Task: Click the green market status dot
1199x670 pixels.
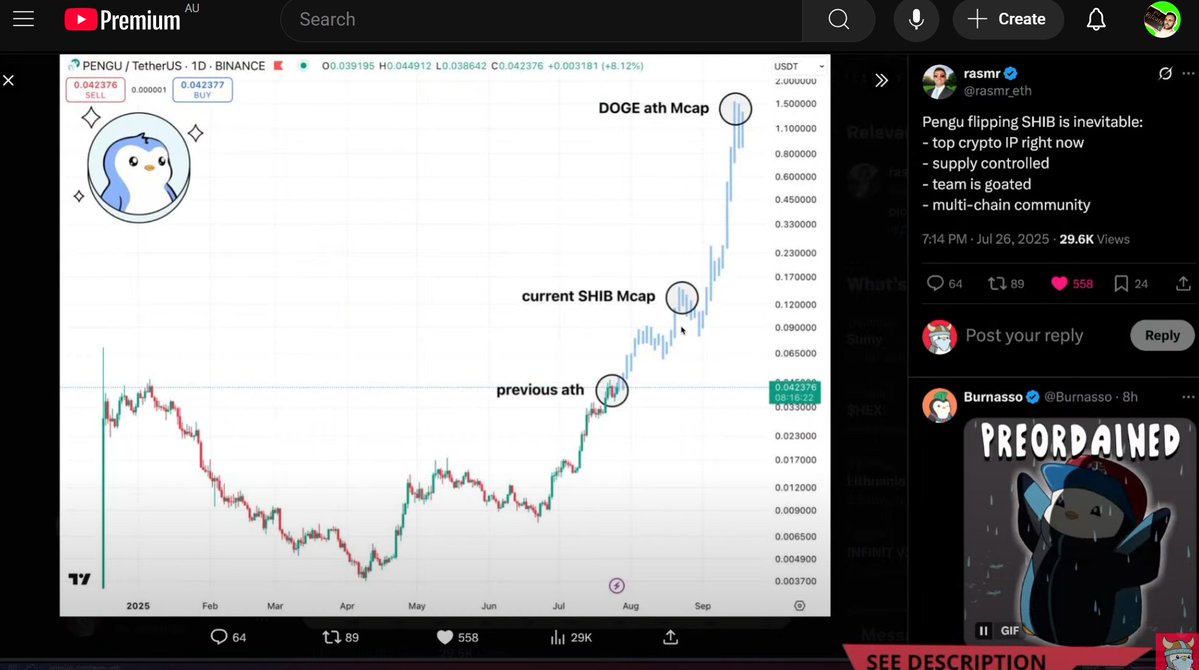Action: pyautogui.click(x=304, y=66)
